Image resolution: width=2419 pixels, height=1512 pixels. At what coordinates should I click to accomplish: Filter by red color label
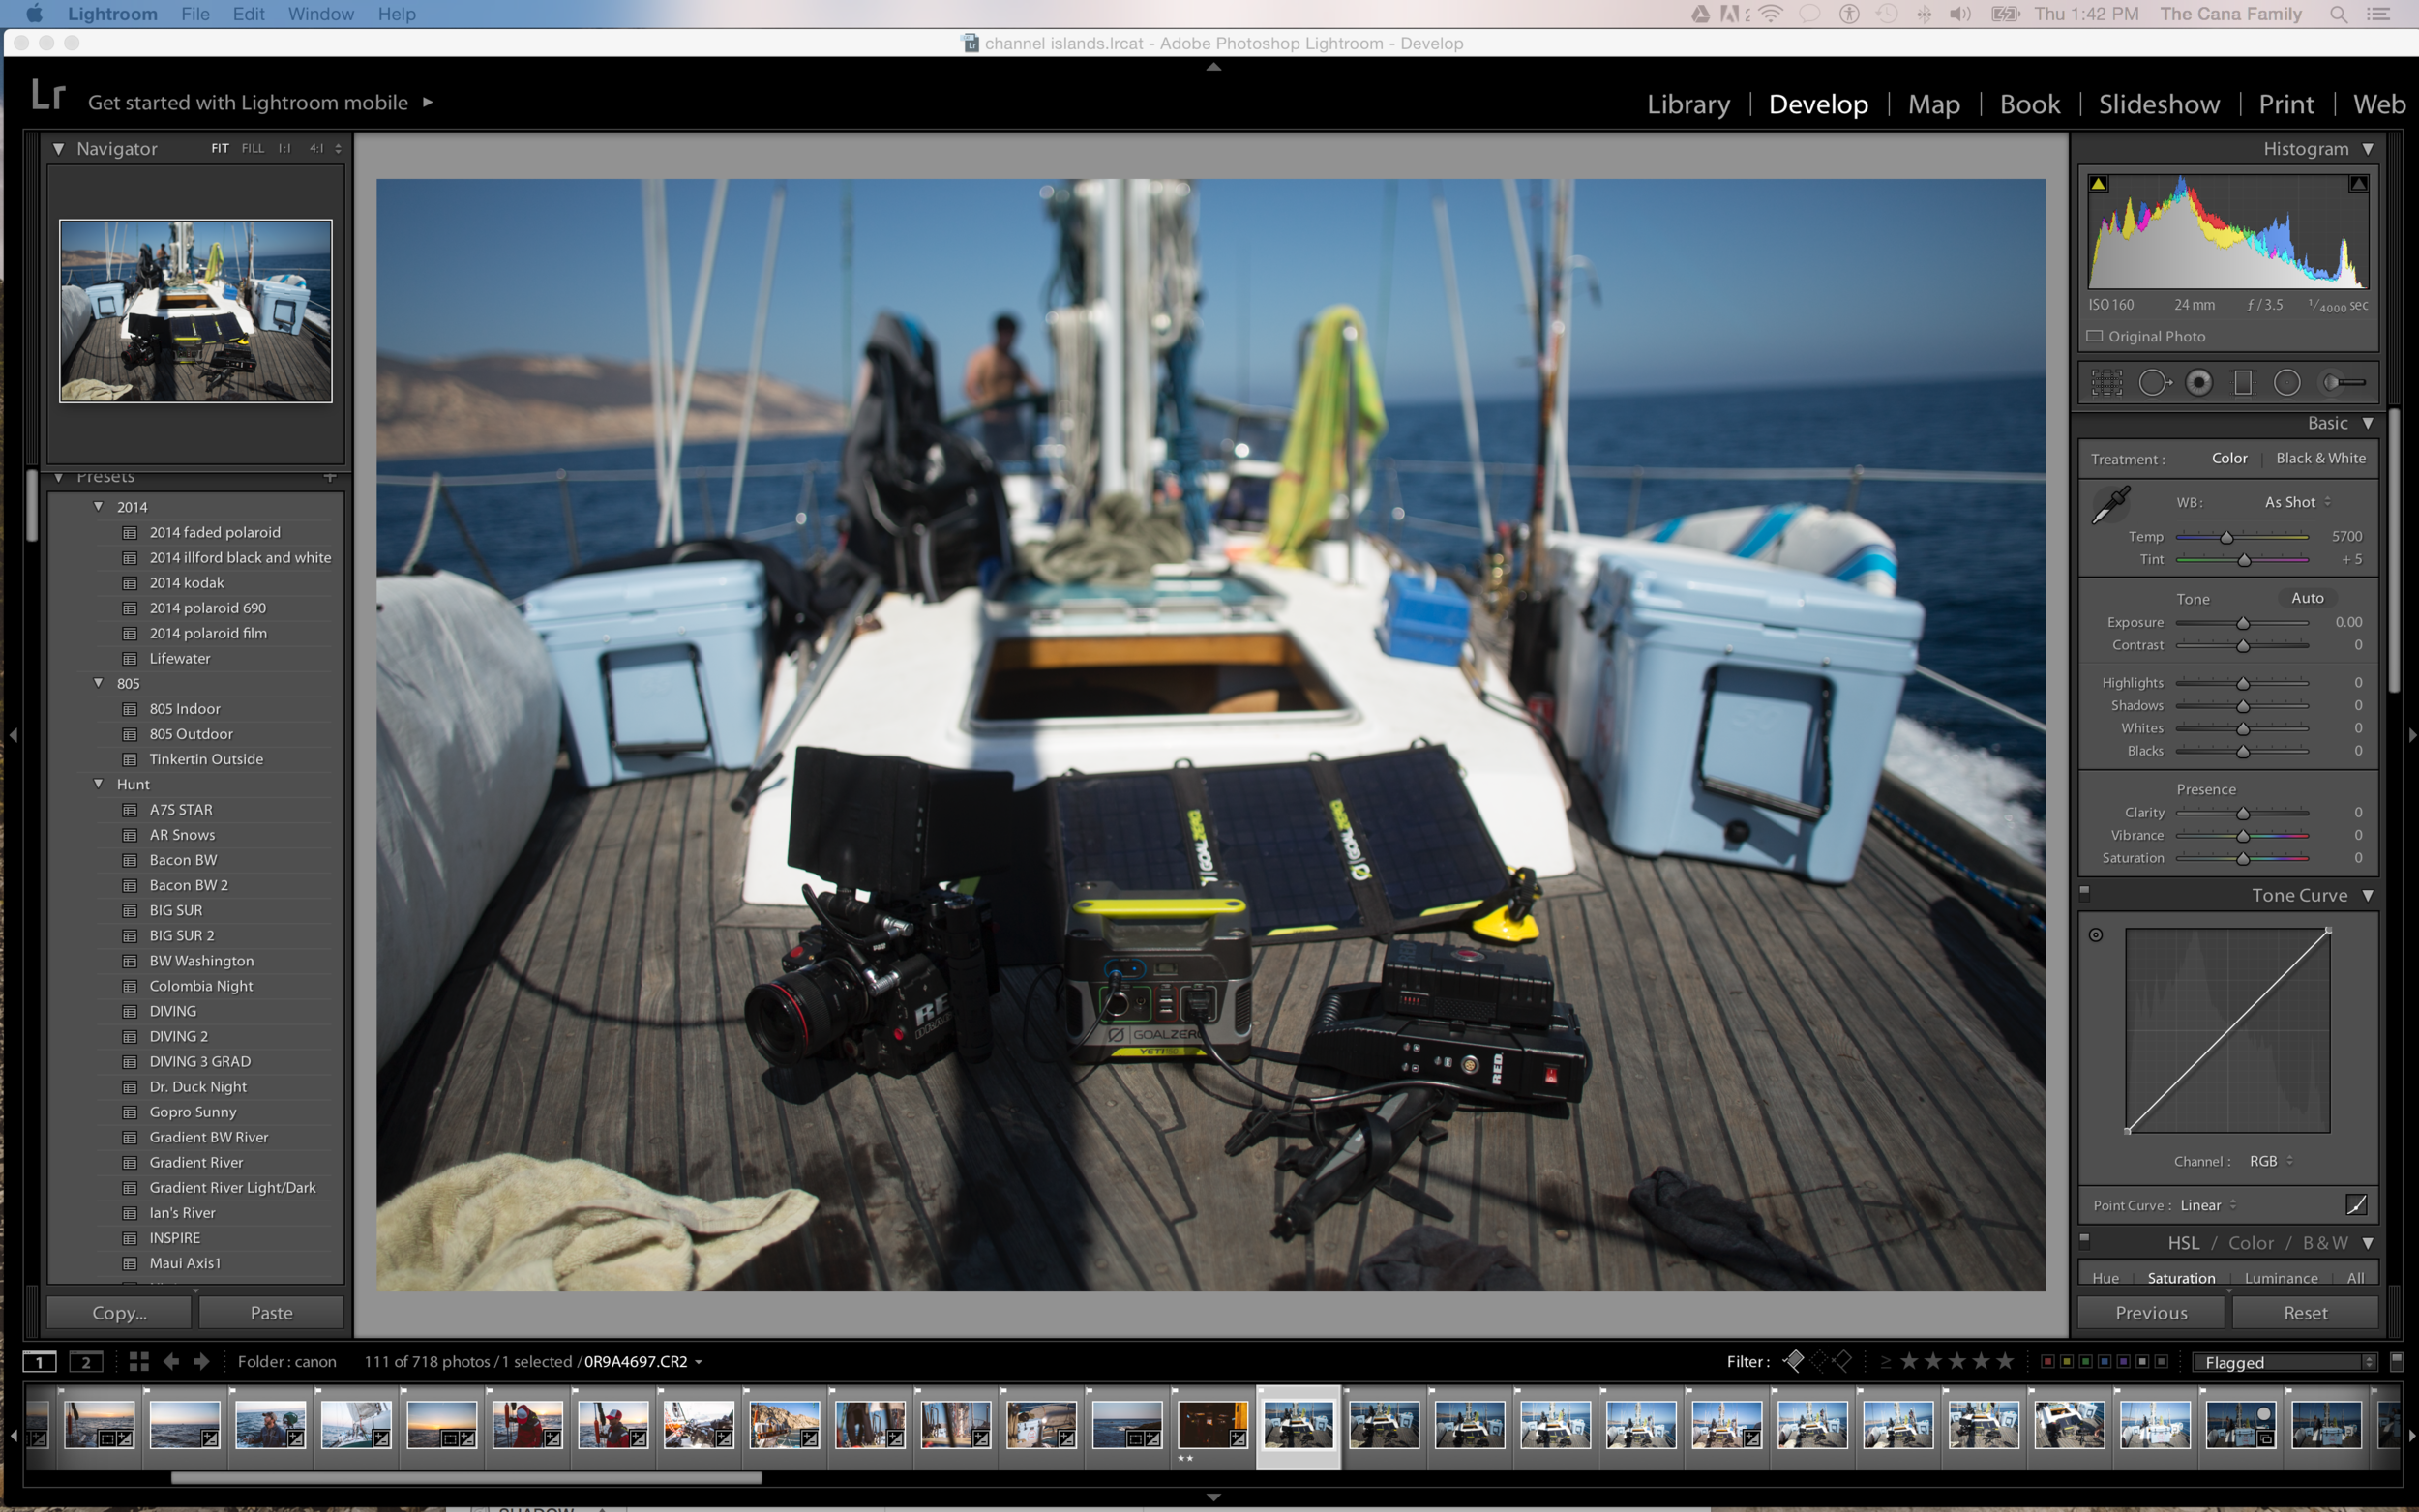pos(2047,1361)
